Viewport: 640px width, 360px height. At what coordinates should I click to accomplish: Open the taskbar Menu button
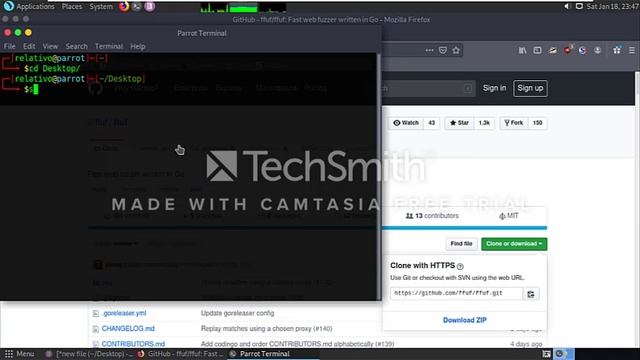19,354
